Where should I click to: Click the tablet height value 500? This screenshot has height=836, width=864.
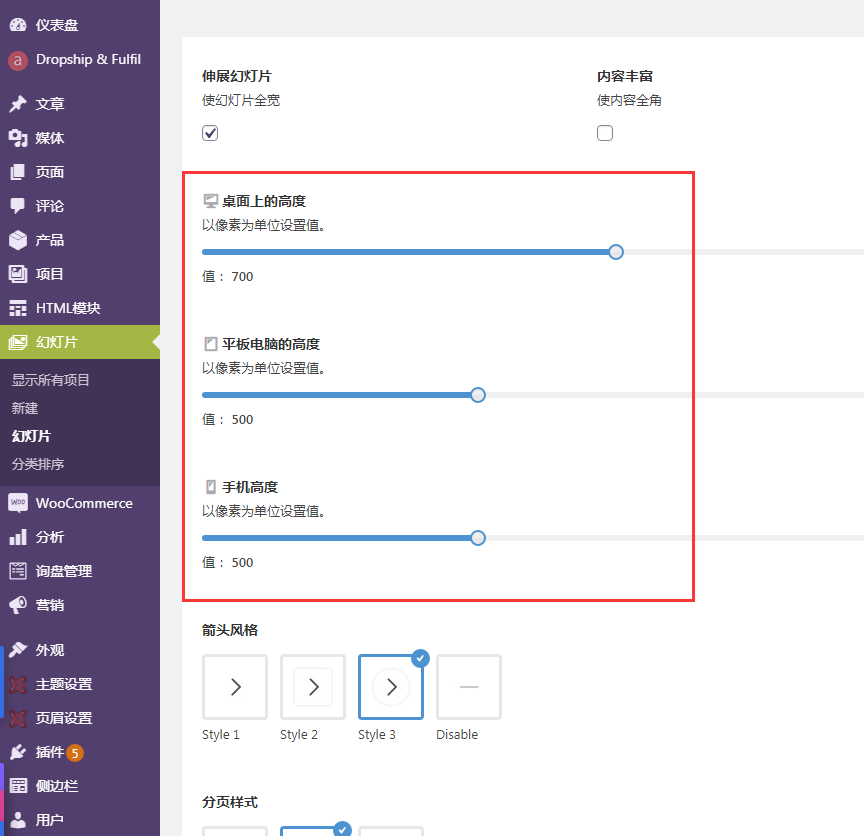(x=242, y=419)
